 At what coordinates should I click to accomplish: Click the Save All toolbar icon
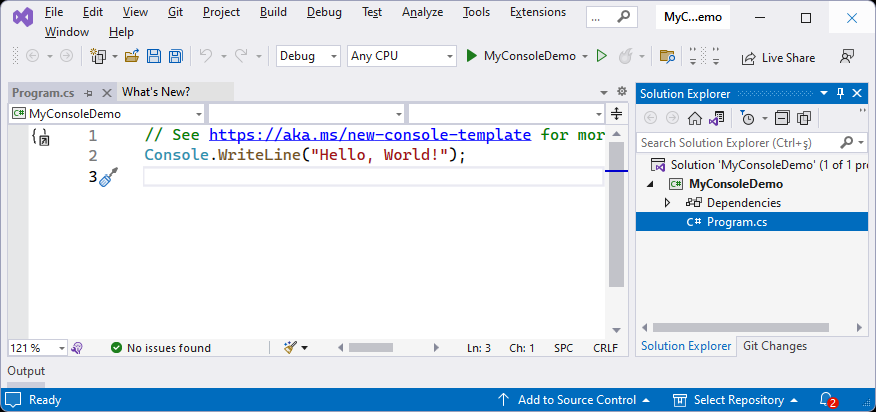pyautogui.click(x=175, y=57)
